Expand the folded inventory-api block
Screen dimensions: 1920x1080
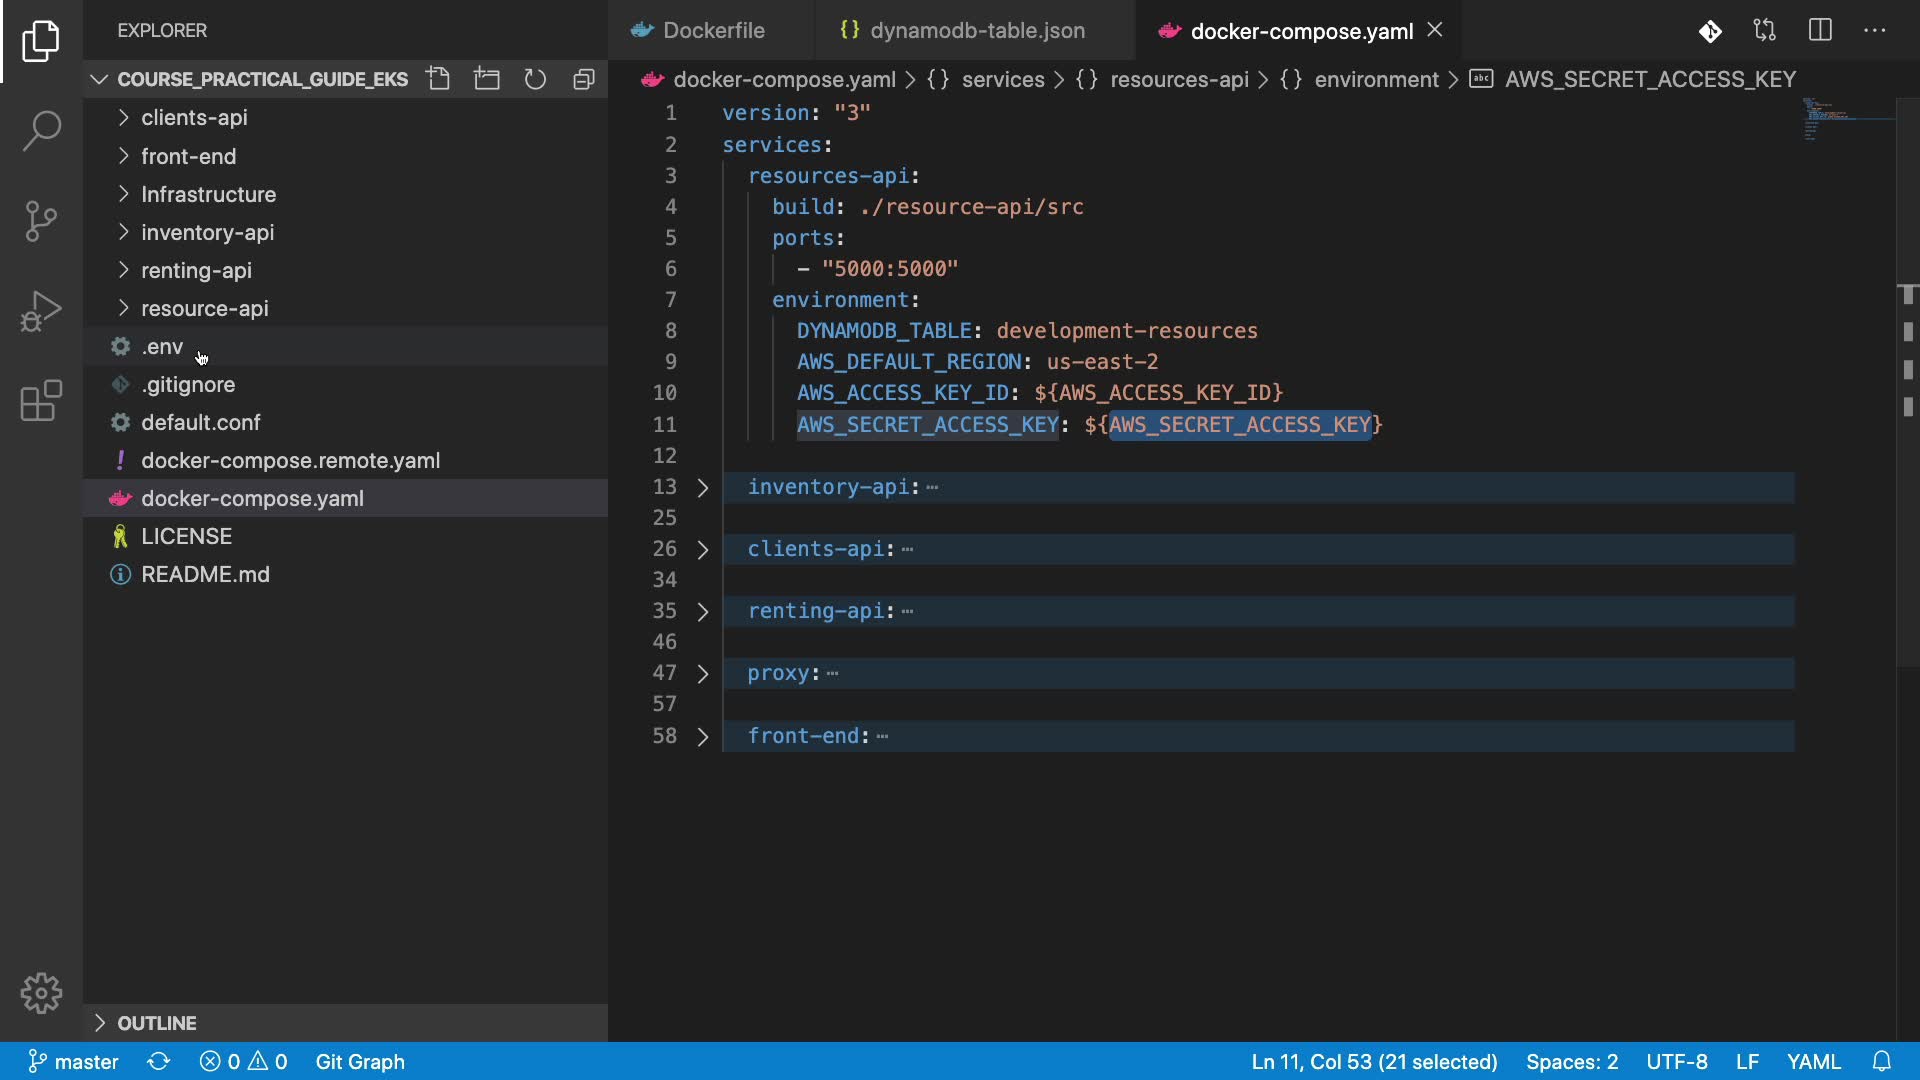pyautogui.click(x=703, y=487)
